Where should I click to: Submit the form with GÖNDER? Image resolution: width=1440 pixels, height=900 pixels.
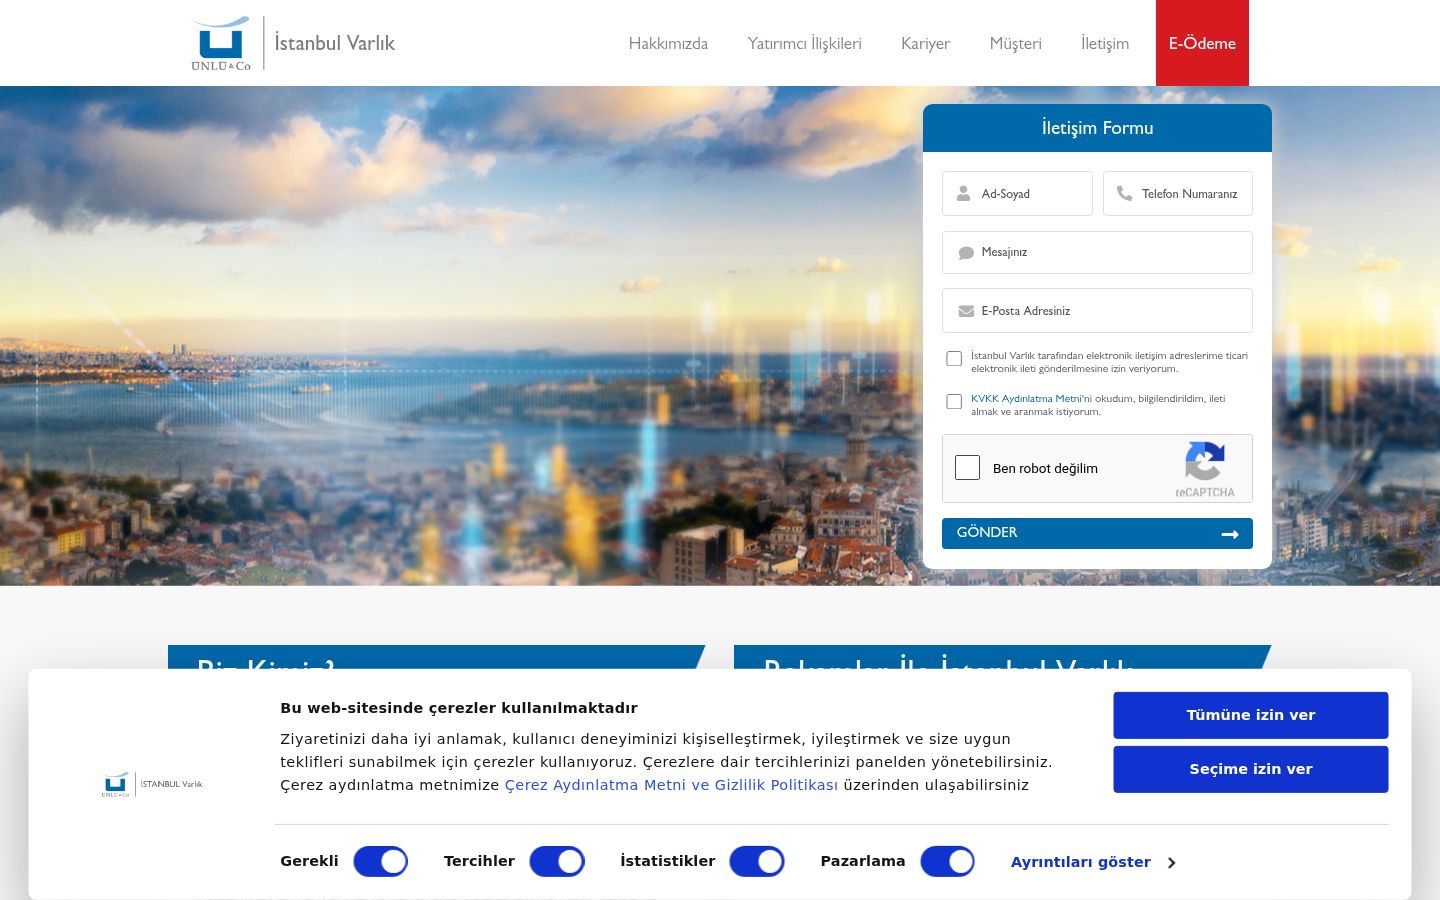pyautogui.click(x=1097, y=533)
